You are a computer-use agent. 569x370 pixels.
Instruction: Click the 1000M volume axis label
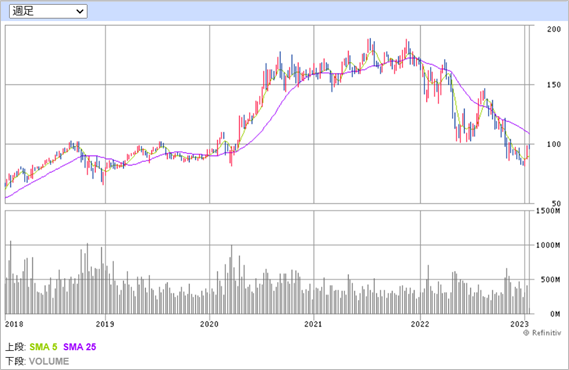[x=548, y=246]
